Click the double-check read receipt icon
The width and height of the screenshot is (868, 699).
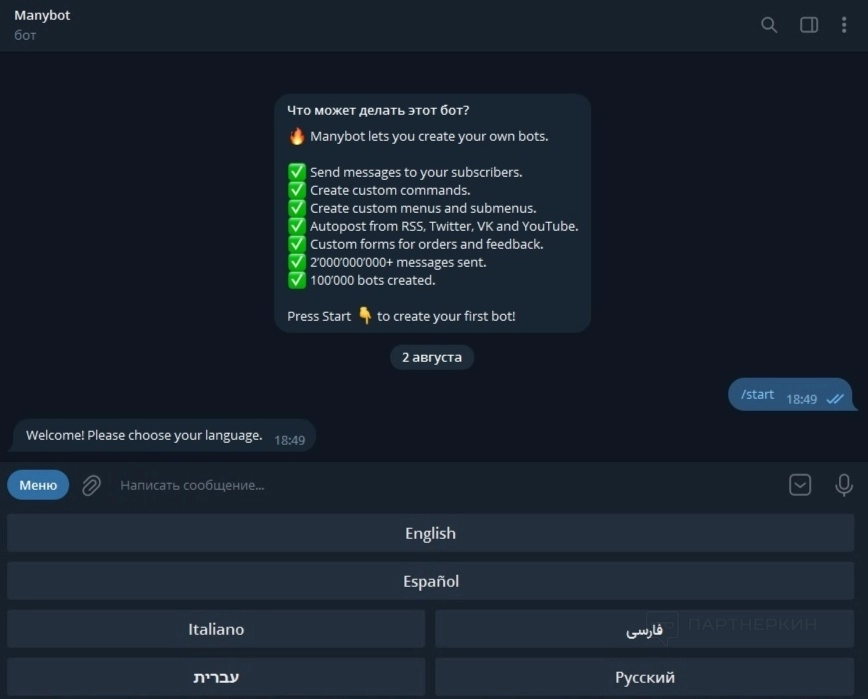coord(835,399)
